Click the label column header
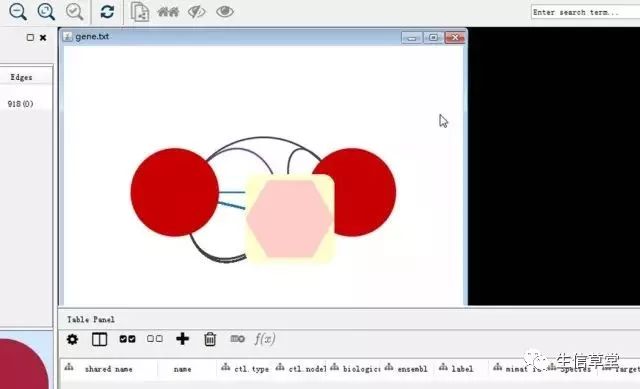This screenshot has height=389, width=640. click(462, 369)
